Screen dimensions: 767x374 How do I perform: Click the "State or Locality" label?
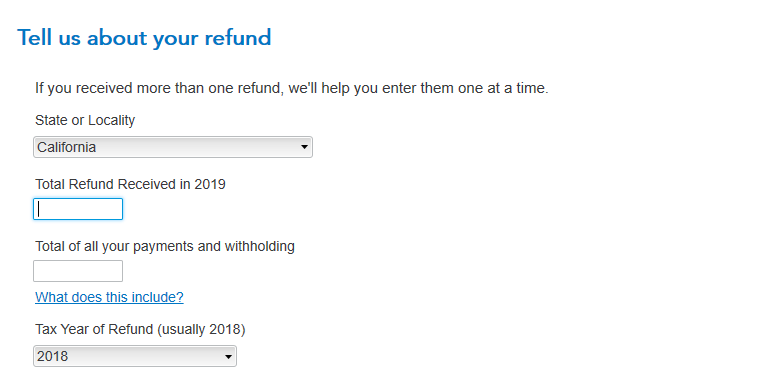85,120
